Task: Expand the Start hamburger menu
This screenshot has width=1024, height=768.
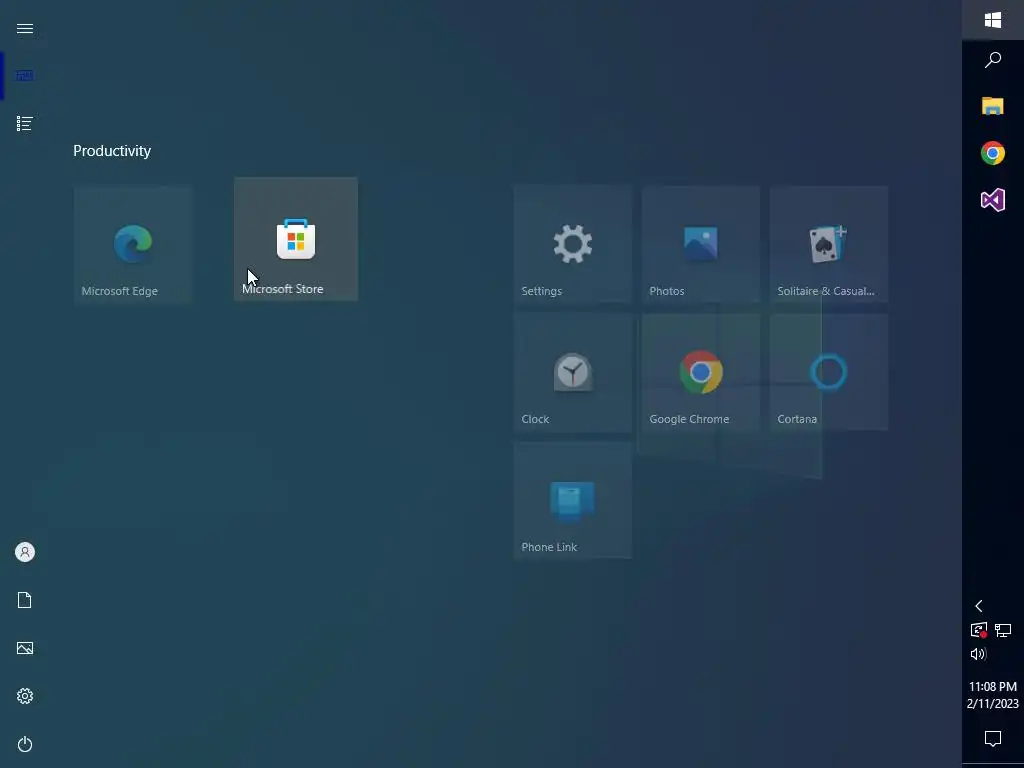Action: pos(25,28)
